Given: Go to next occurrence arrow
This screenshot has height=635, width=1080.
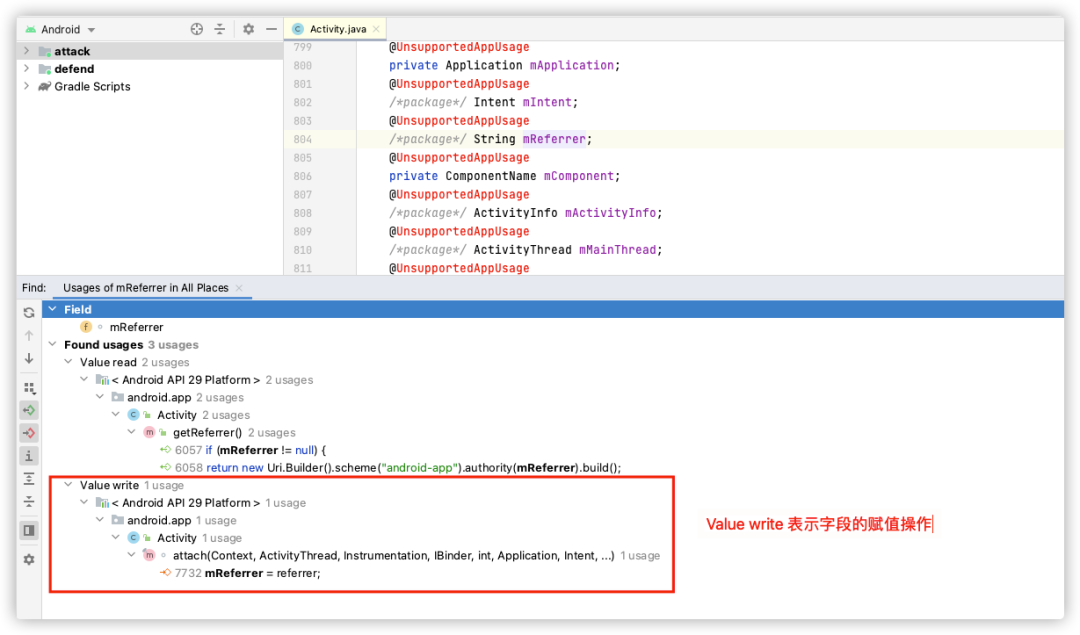Looking at the screenshot, I should 29,358.
